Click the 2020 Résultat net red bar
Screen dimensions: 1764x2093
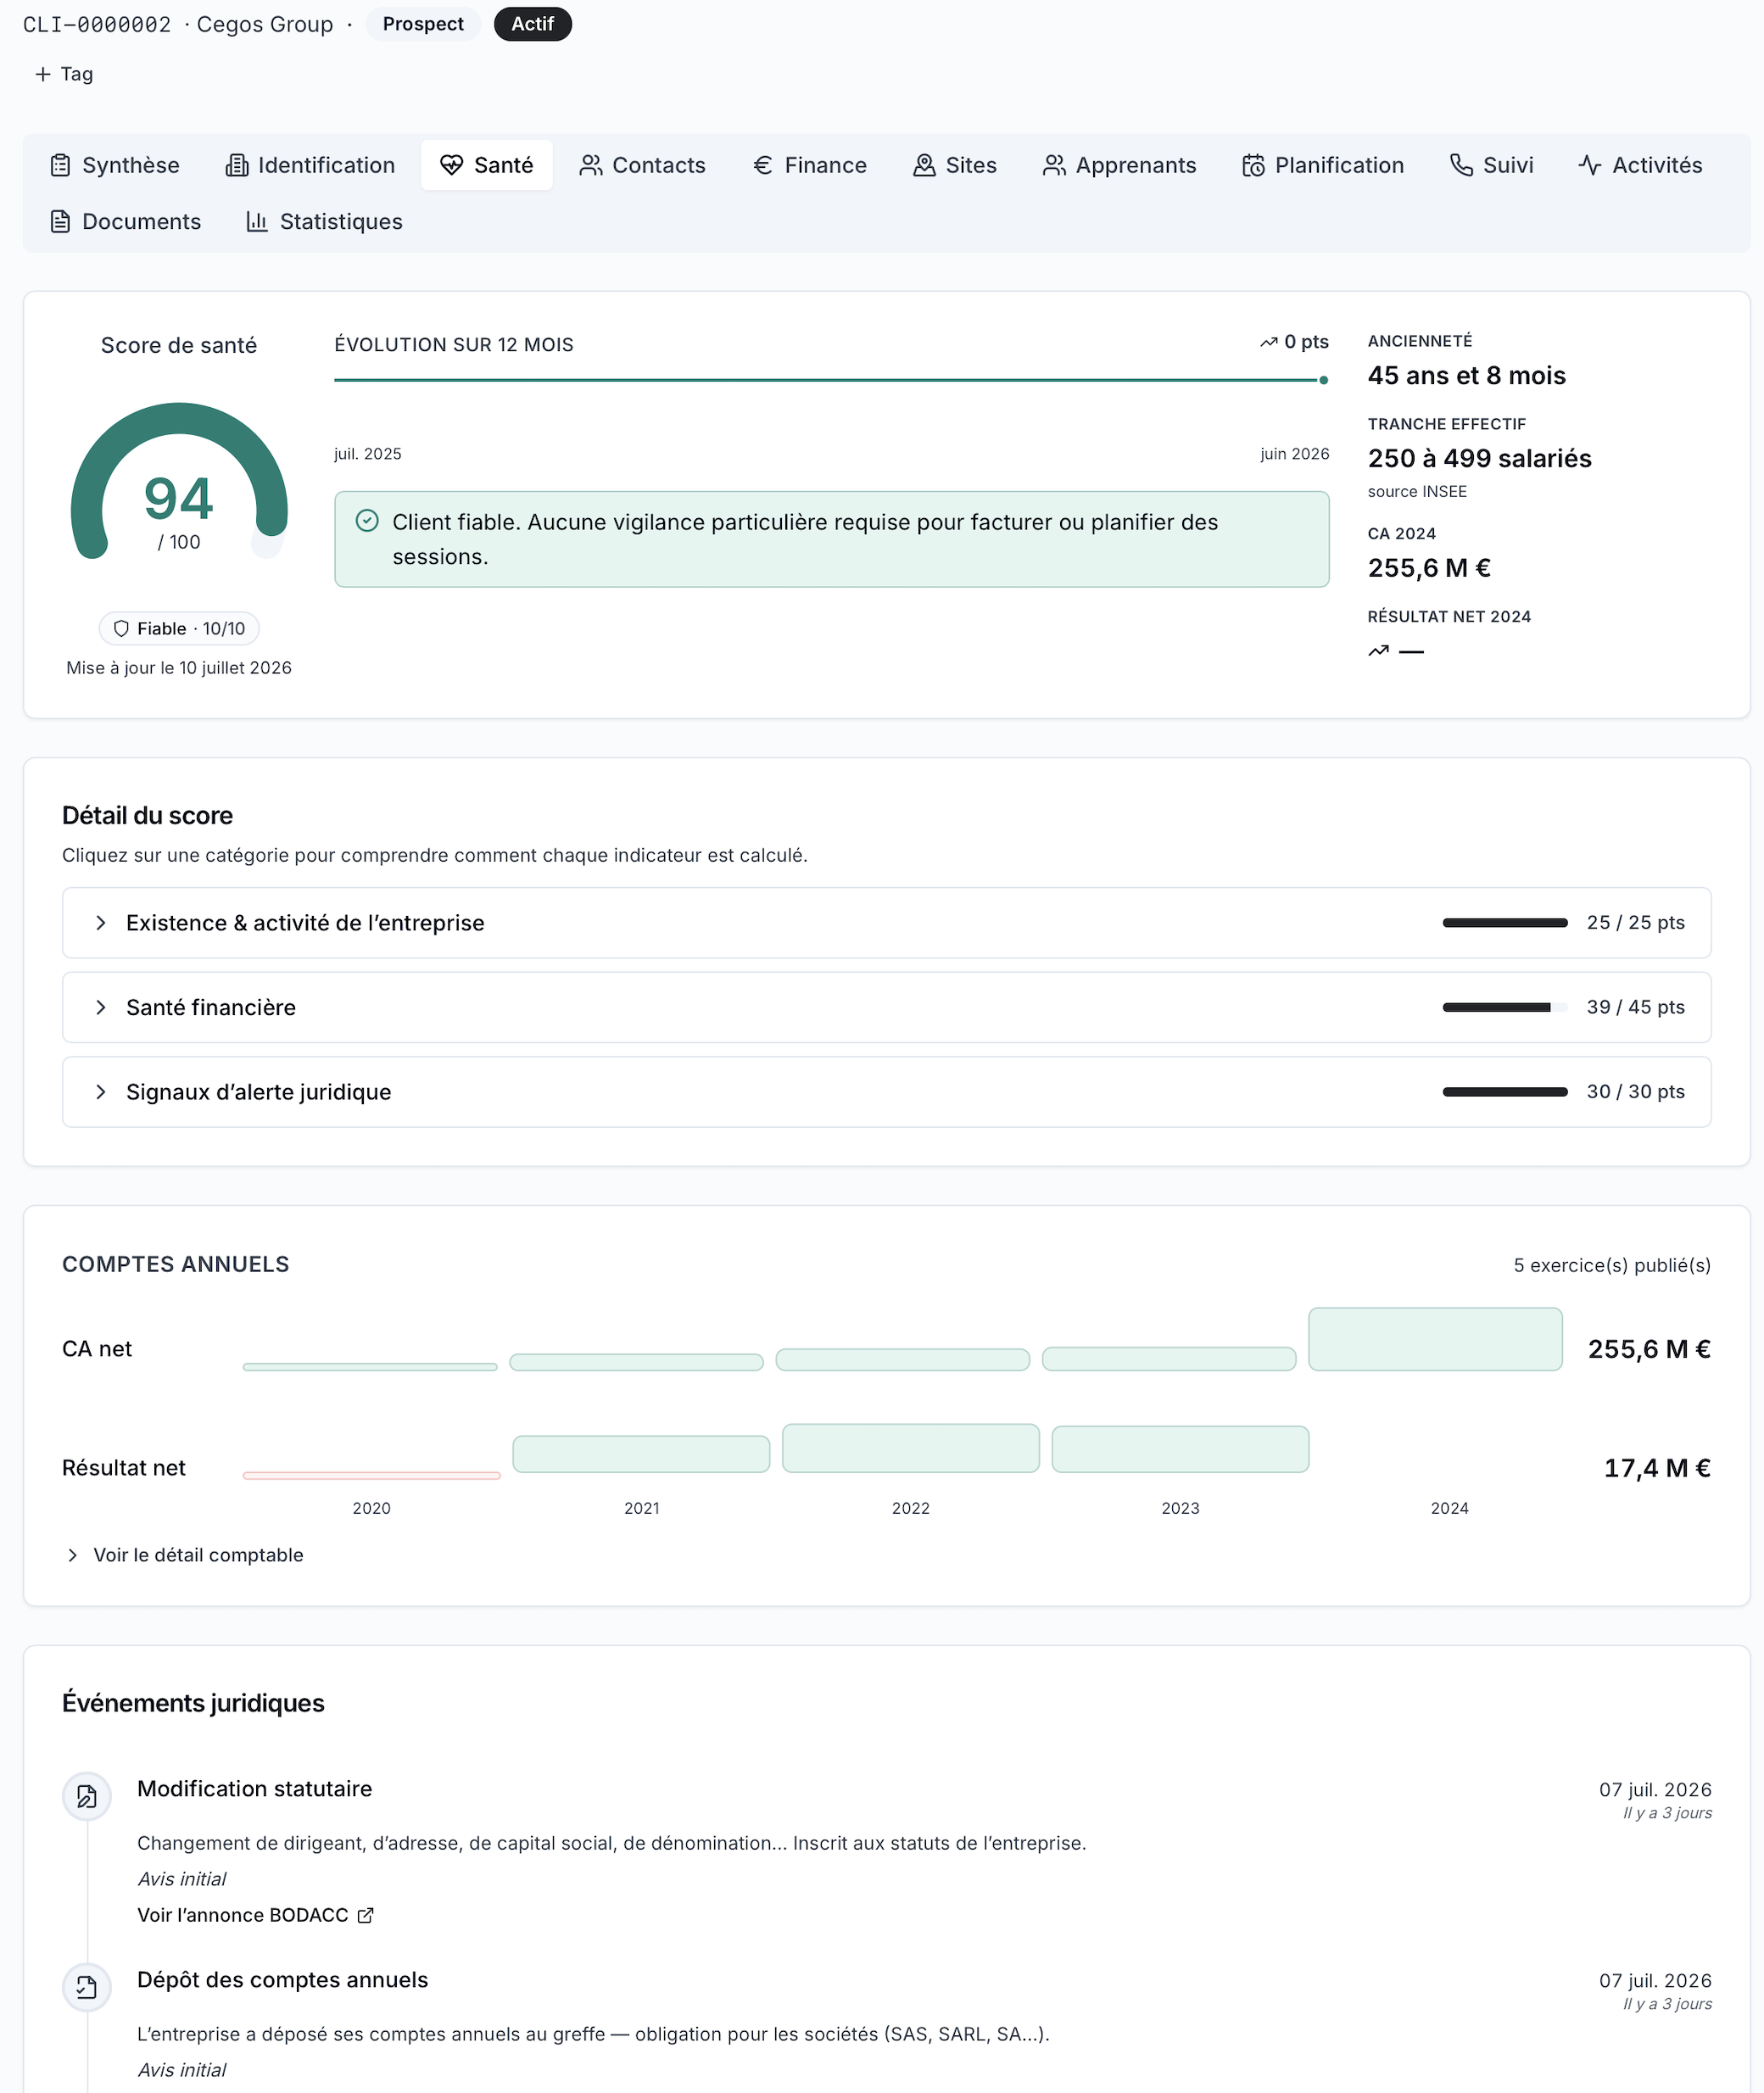(372, 1476)
